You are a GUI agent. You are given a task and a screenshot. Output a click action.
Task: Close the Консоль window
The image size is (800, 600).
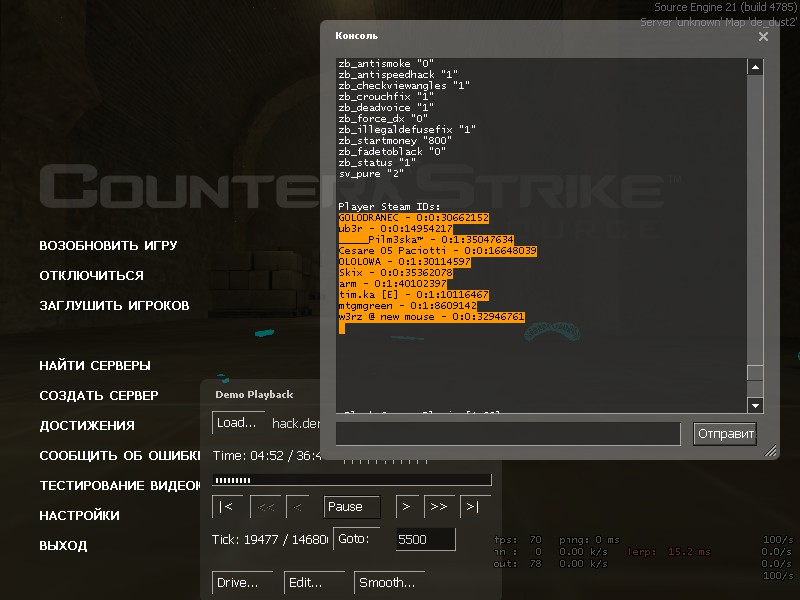pyautogui.click(x=763, y=36)
